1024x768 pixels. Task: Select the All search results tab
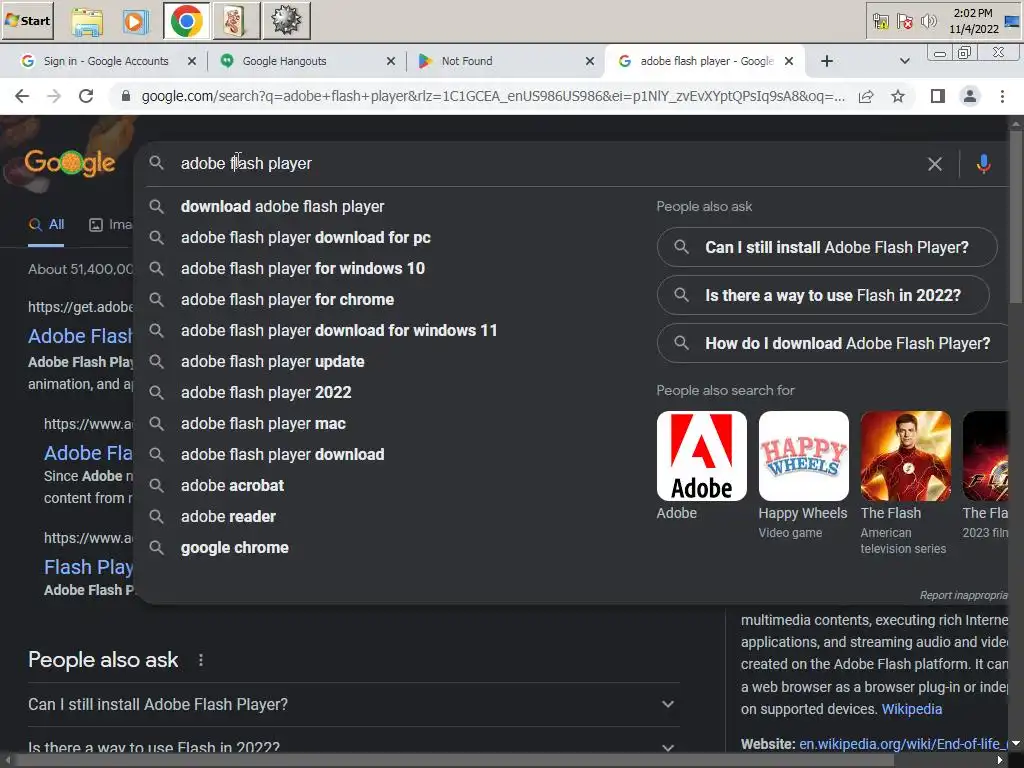pos(46,225)
